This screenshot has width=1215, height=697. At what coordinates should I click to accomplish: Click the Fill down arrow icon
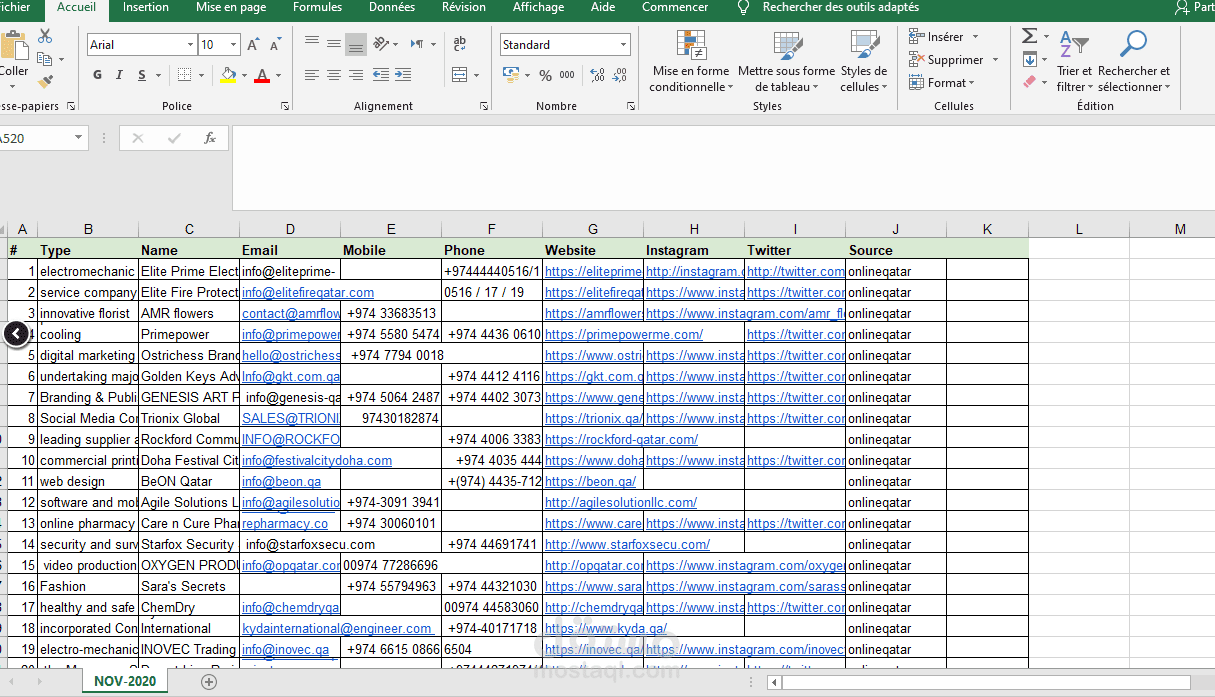tap(1030, 60)
